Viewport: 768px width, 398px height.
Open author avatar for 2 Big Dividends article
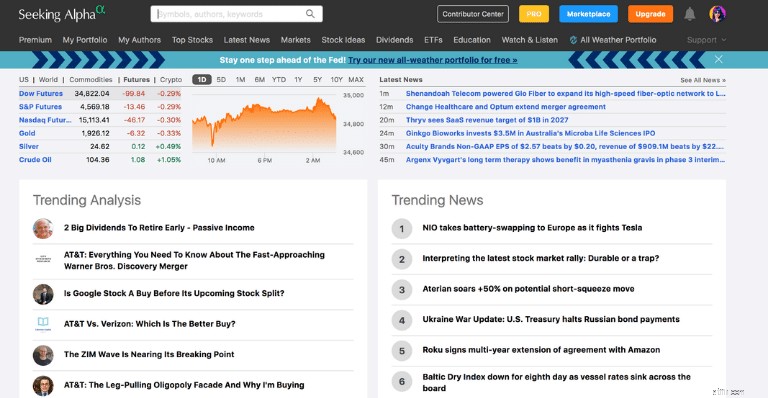[x=43, y=228]
